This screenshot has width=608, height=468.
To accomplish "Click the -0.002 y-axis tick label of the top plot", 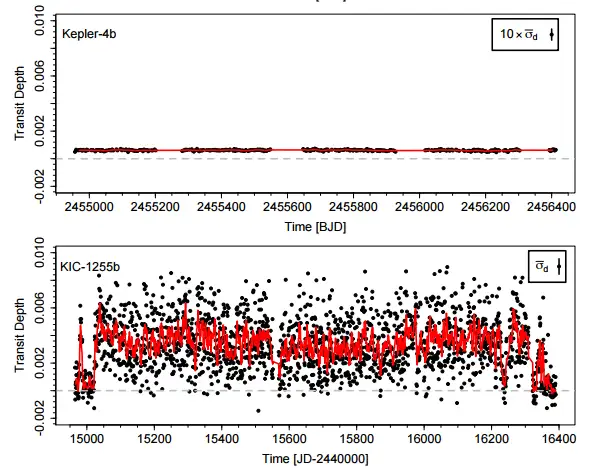I will 40,183.
